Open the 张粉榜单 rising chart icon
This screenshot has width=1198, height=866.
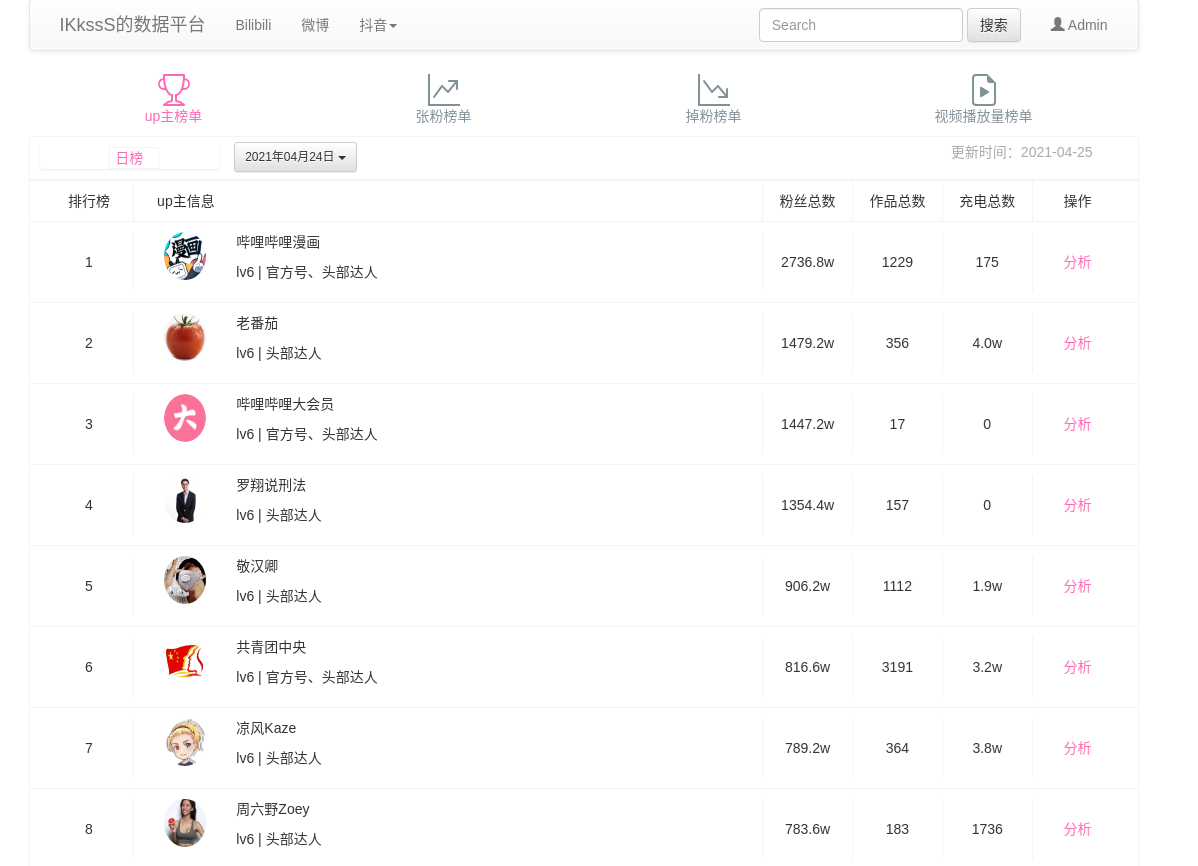tap(443, 89)
